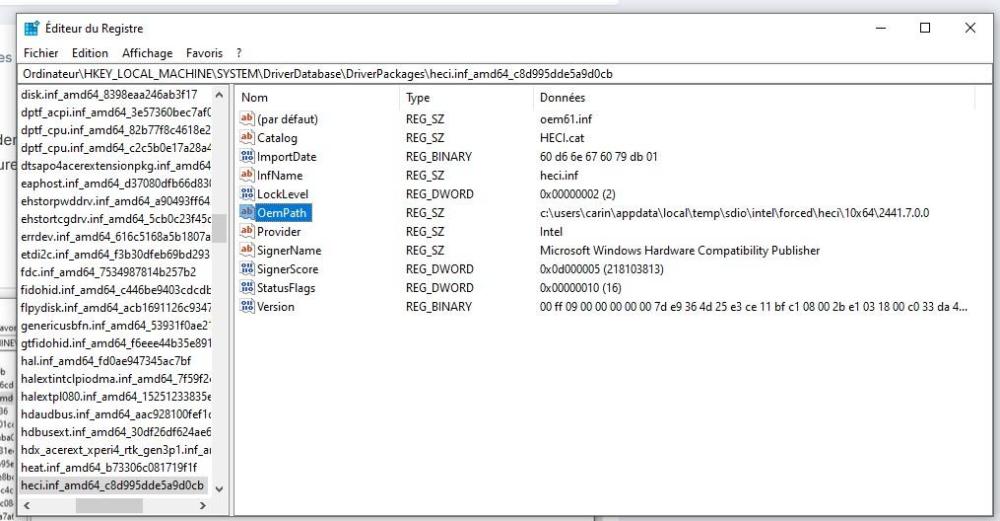Select the hdbusext.inf_amd64 key
This screenshot has height=521, width=1000.
(x=115, y=432)
